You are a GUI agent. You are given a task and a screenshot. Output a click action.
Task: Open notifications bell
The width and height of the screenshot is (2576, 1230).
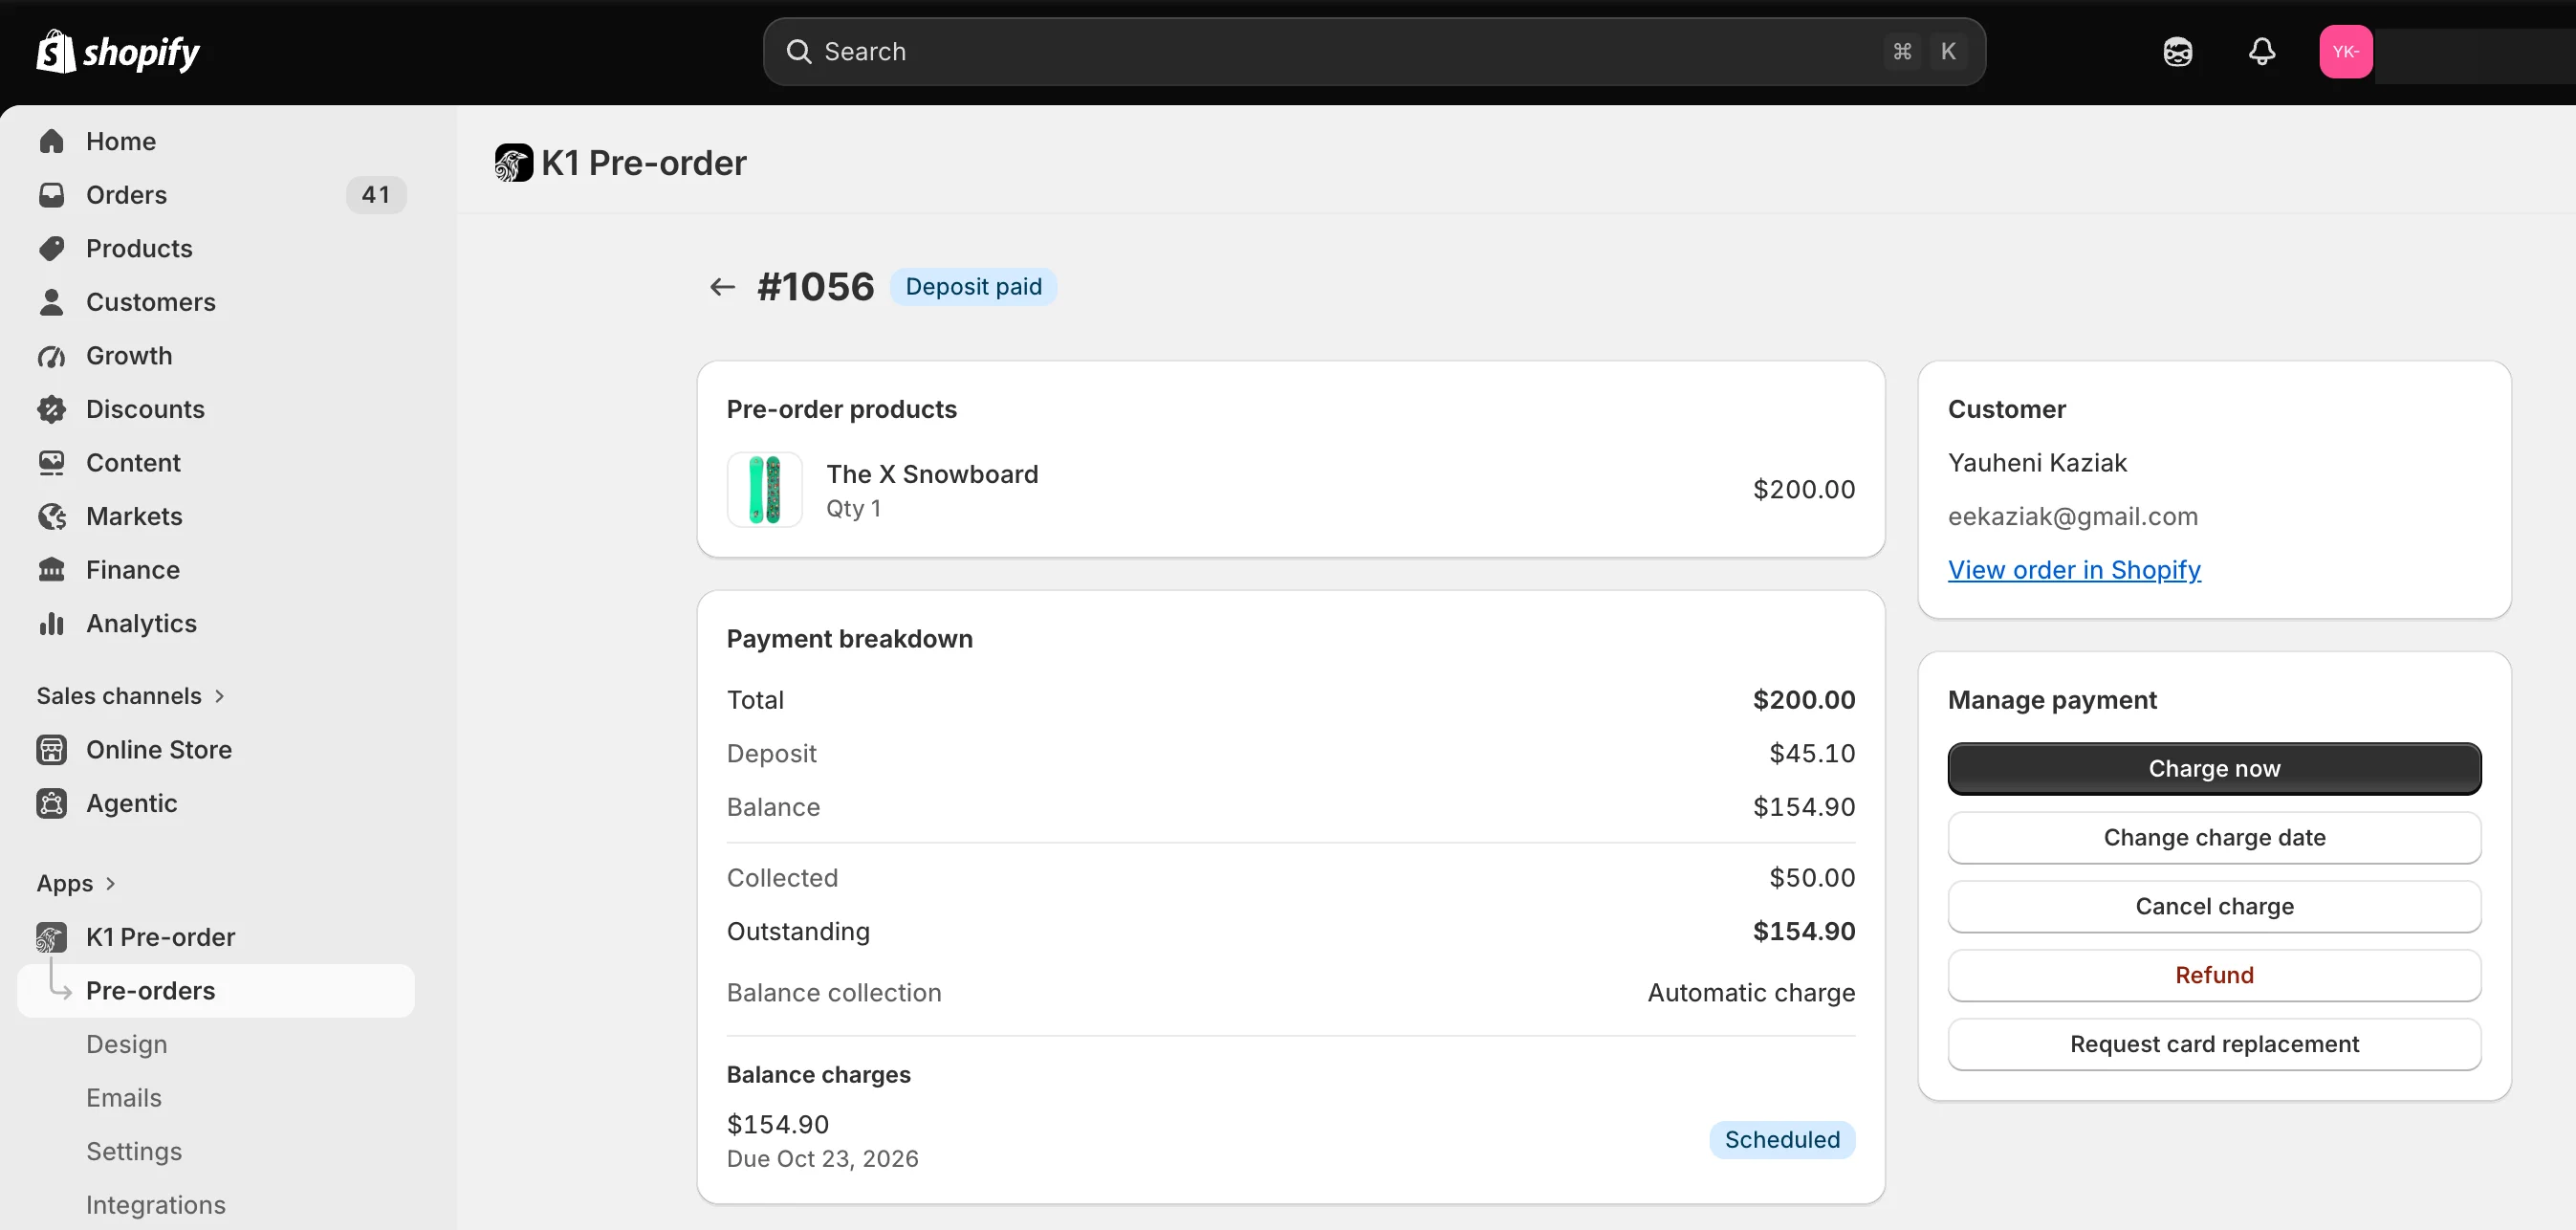click(2261, 51)
